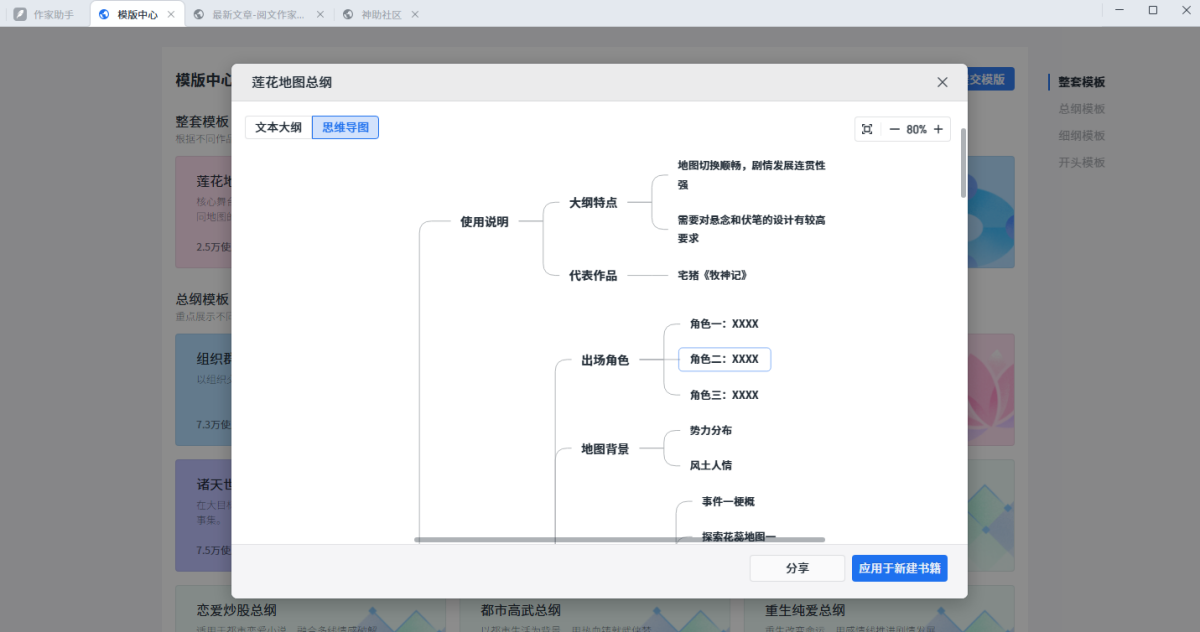
Task: Click the 使用说明 parent node
Action: (484, 222)
